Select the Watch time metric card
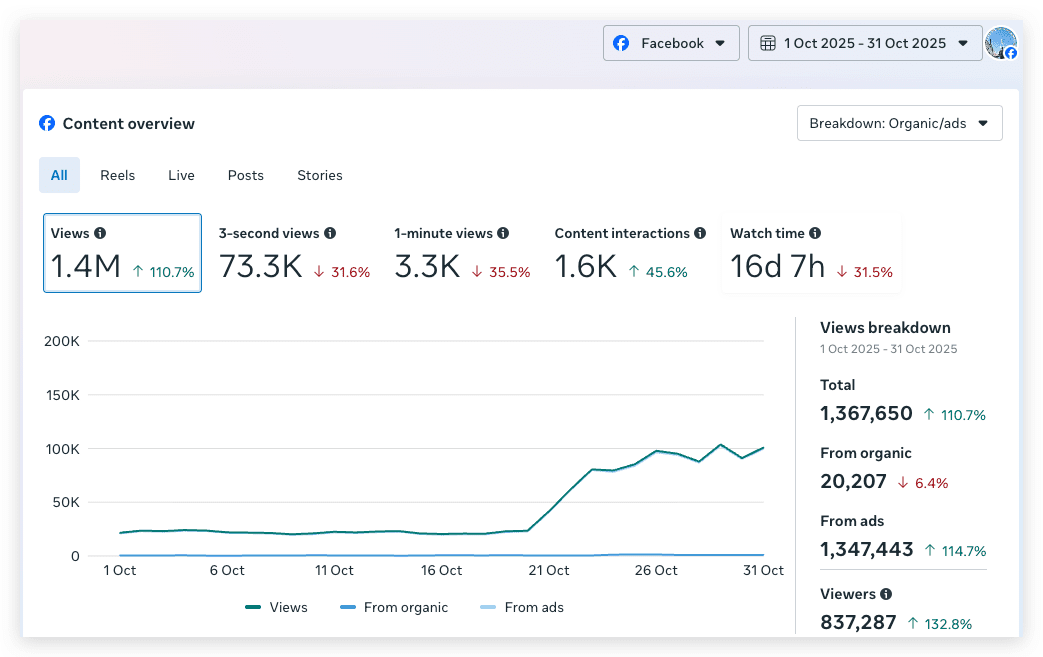1043x657 pixels. [x=812, y=253]
